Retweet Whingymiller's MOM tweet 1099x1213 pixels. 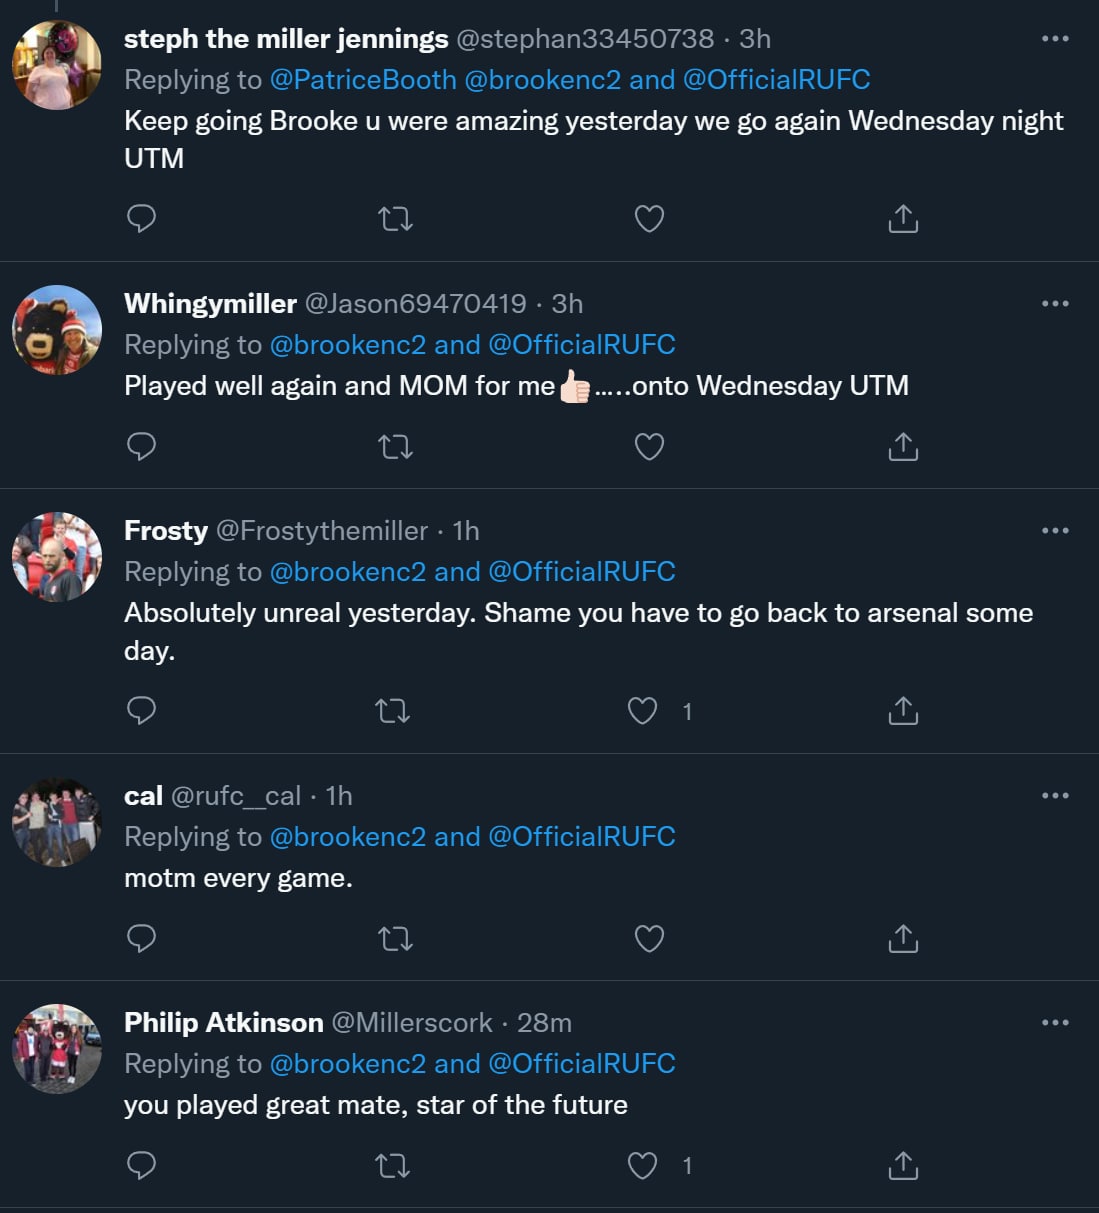[x=395, y=446]
